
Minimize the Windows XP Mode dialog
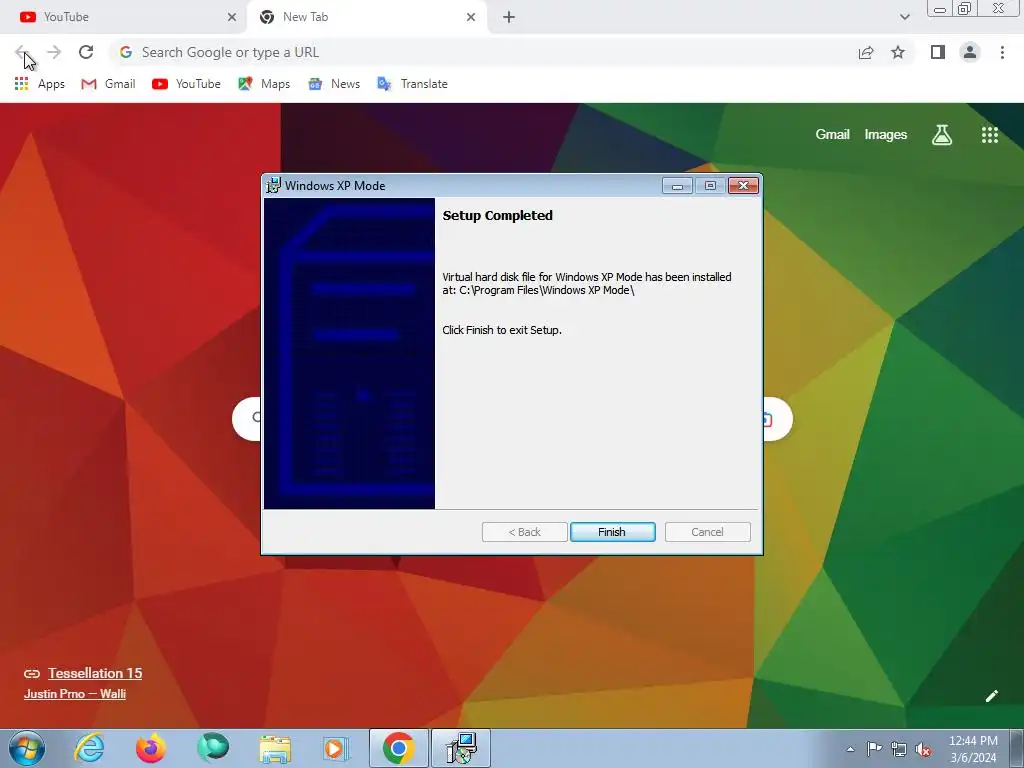pyautogui.click(x=677, y=185)
